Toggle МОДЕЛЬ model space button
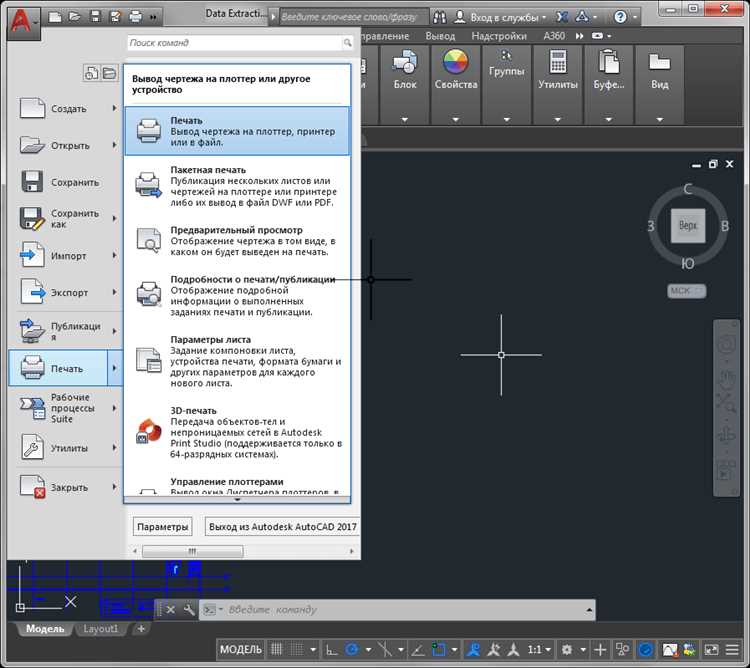Screen dimensions: 750x668 pyautogui.click(x=241, y=650)
